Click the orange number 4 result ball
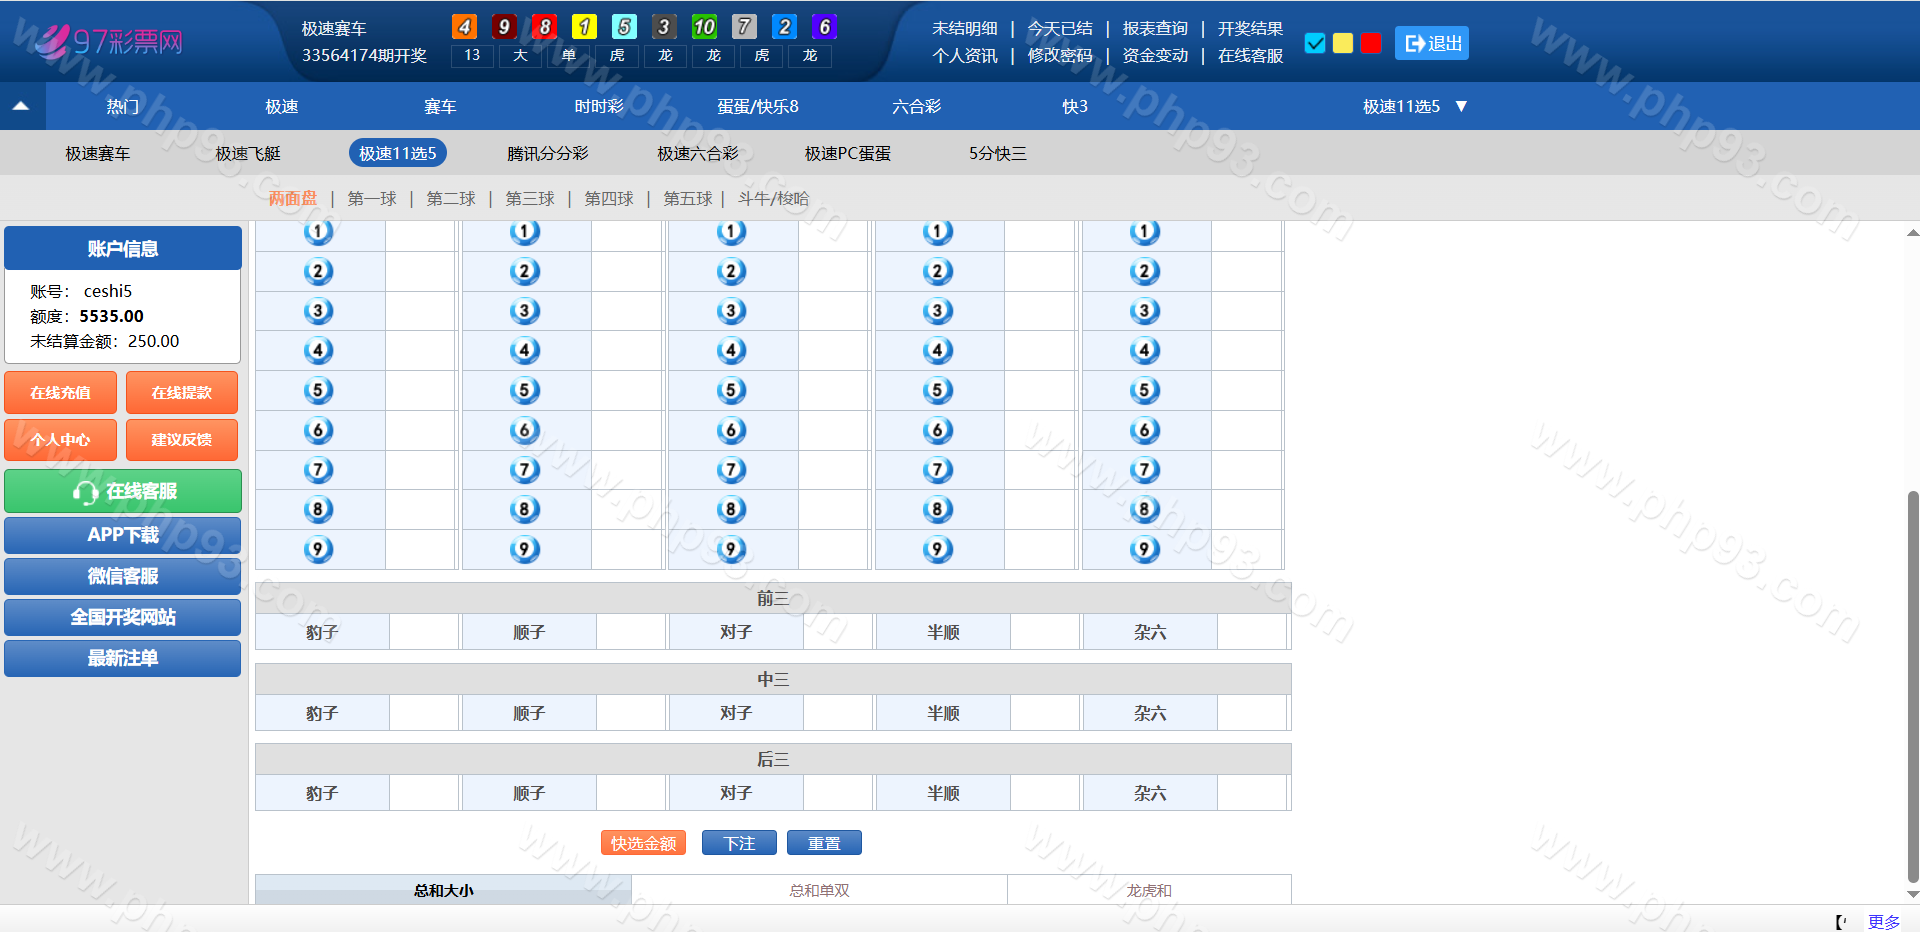Screen dimensions: 1920x932 [464, 27]
